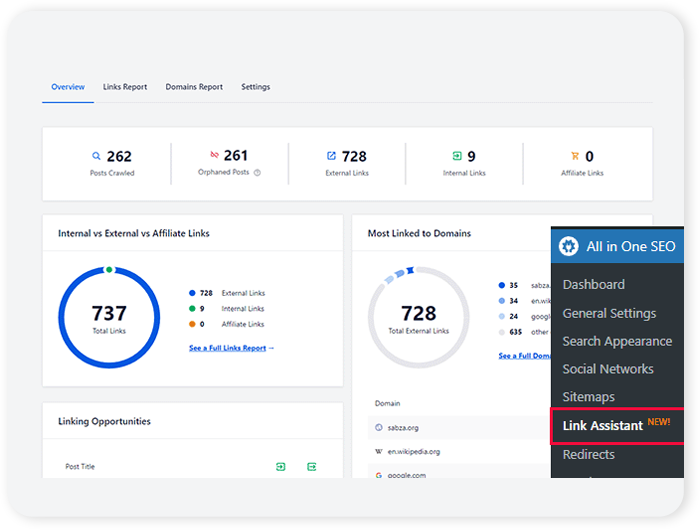This screenshot has height=530, width=700.
Task: Click the Internal Links green icon
Action: 457,156
